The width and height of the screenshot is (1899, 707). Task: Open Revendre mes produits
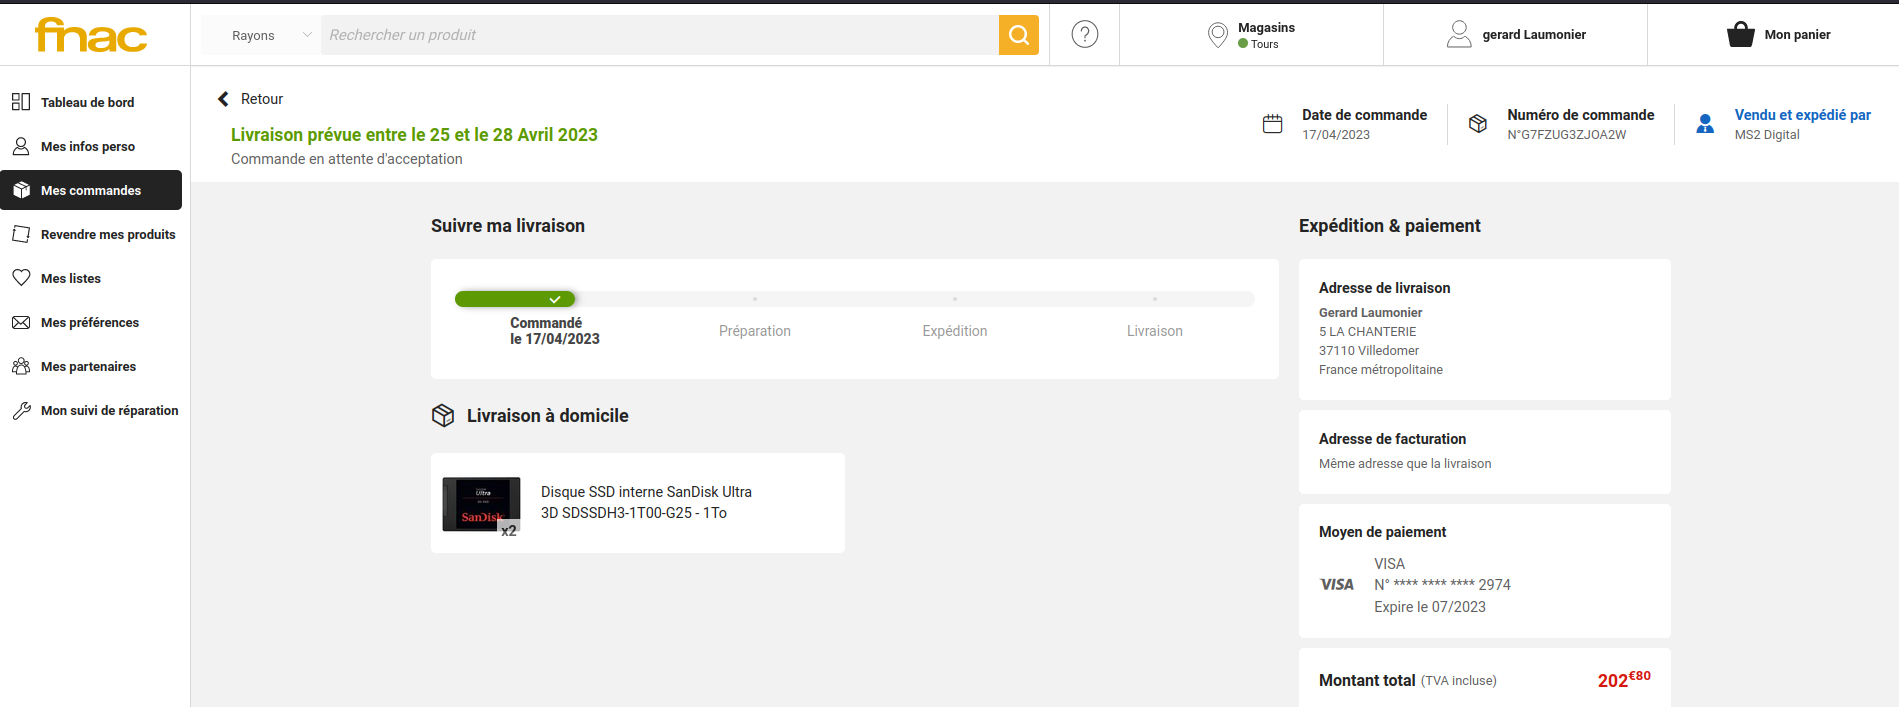pyautogui.click(x=107, y=234)
